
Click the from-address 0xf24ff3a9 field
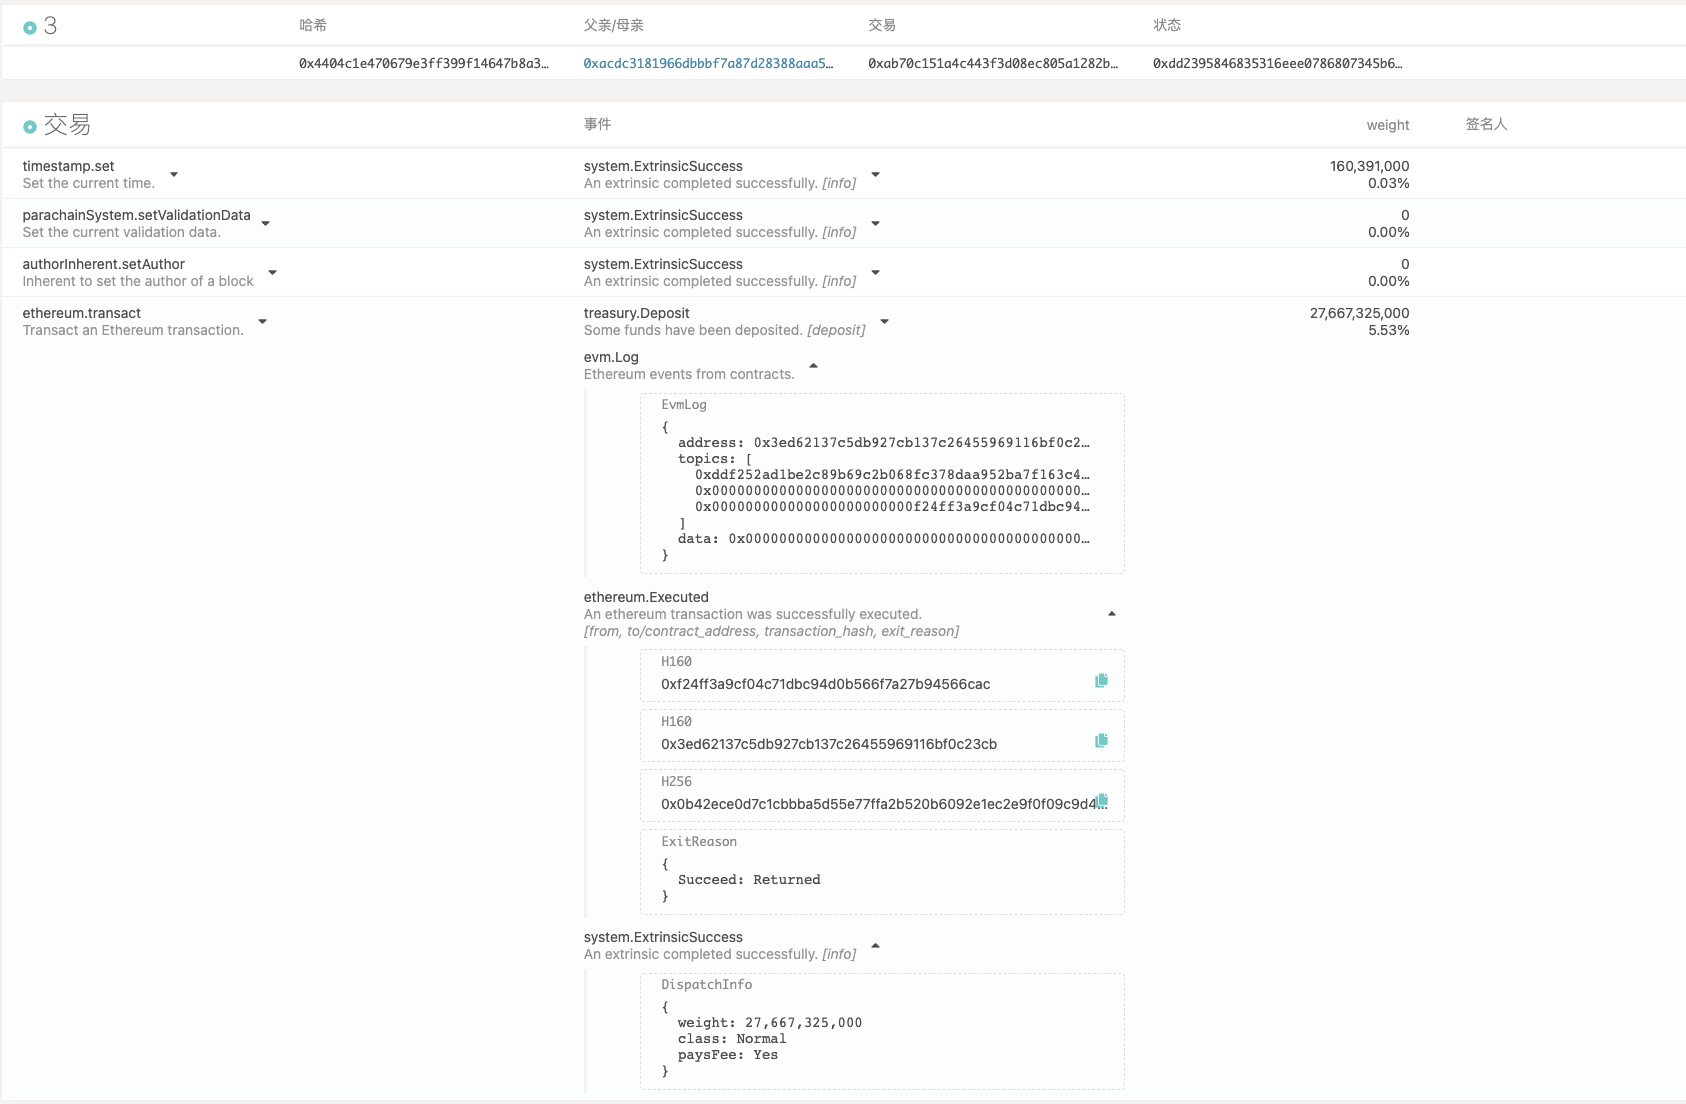tap(882, 675)
